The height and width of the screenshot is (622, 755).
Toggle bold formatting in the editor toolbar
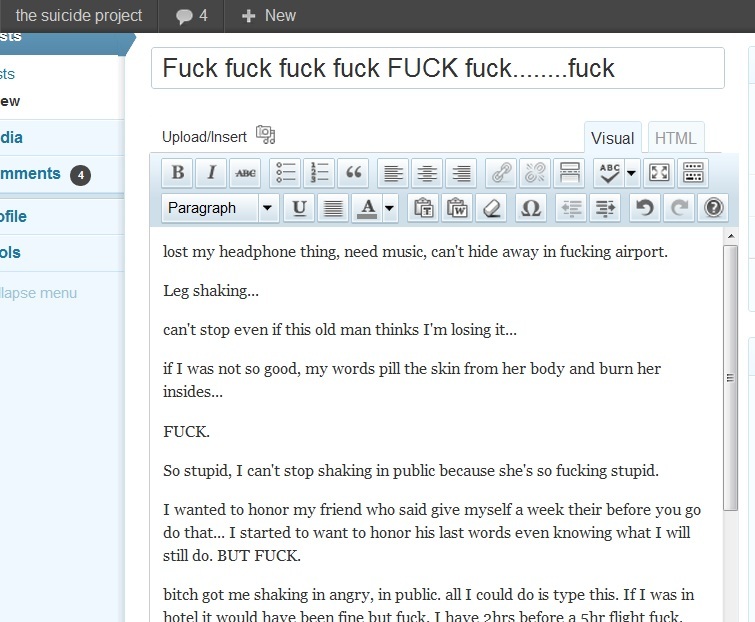[x=178, y=172]
